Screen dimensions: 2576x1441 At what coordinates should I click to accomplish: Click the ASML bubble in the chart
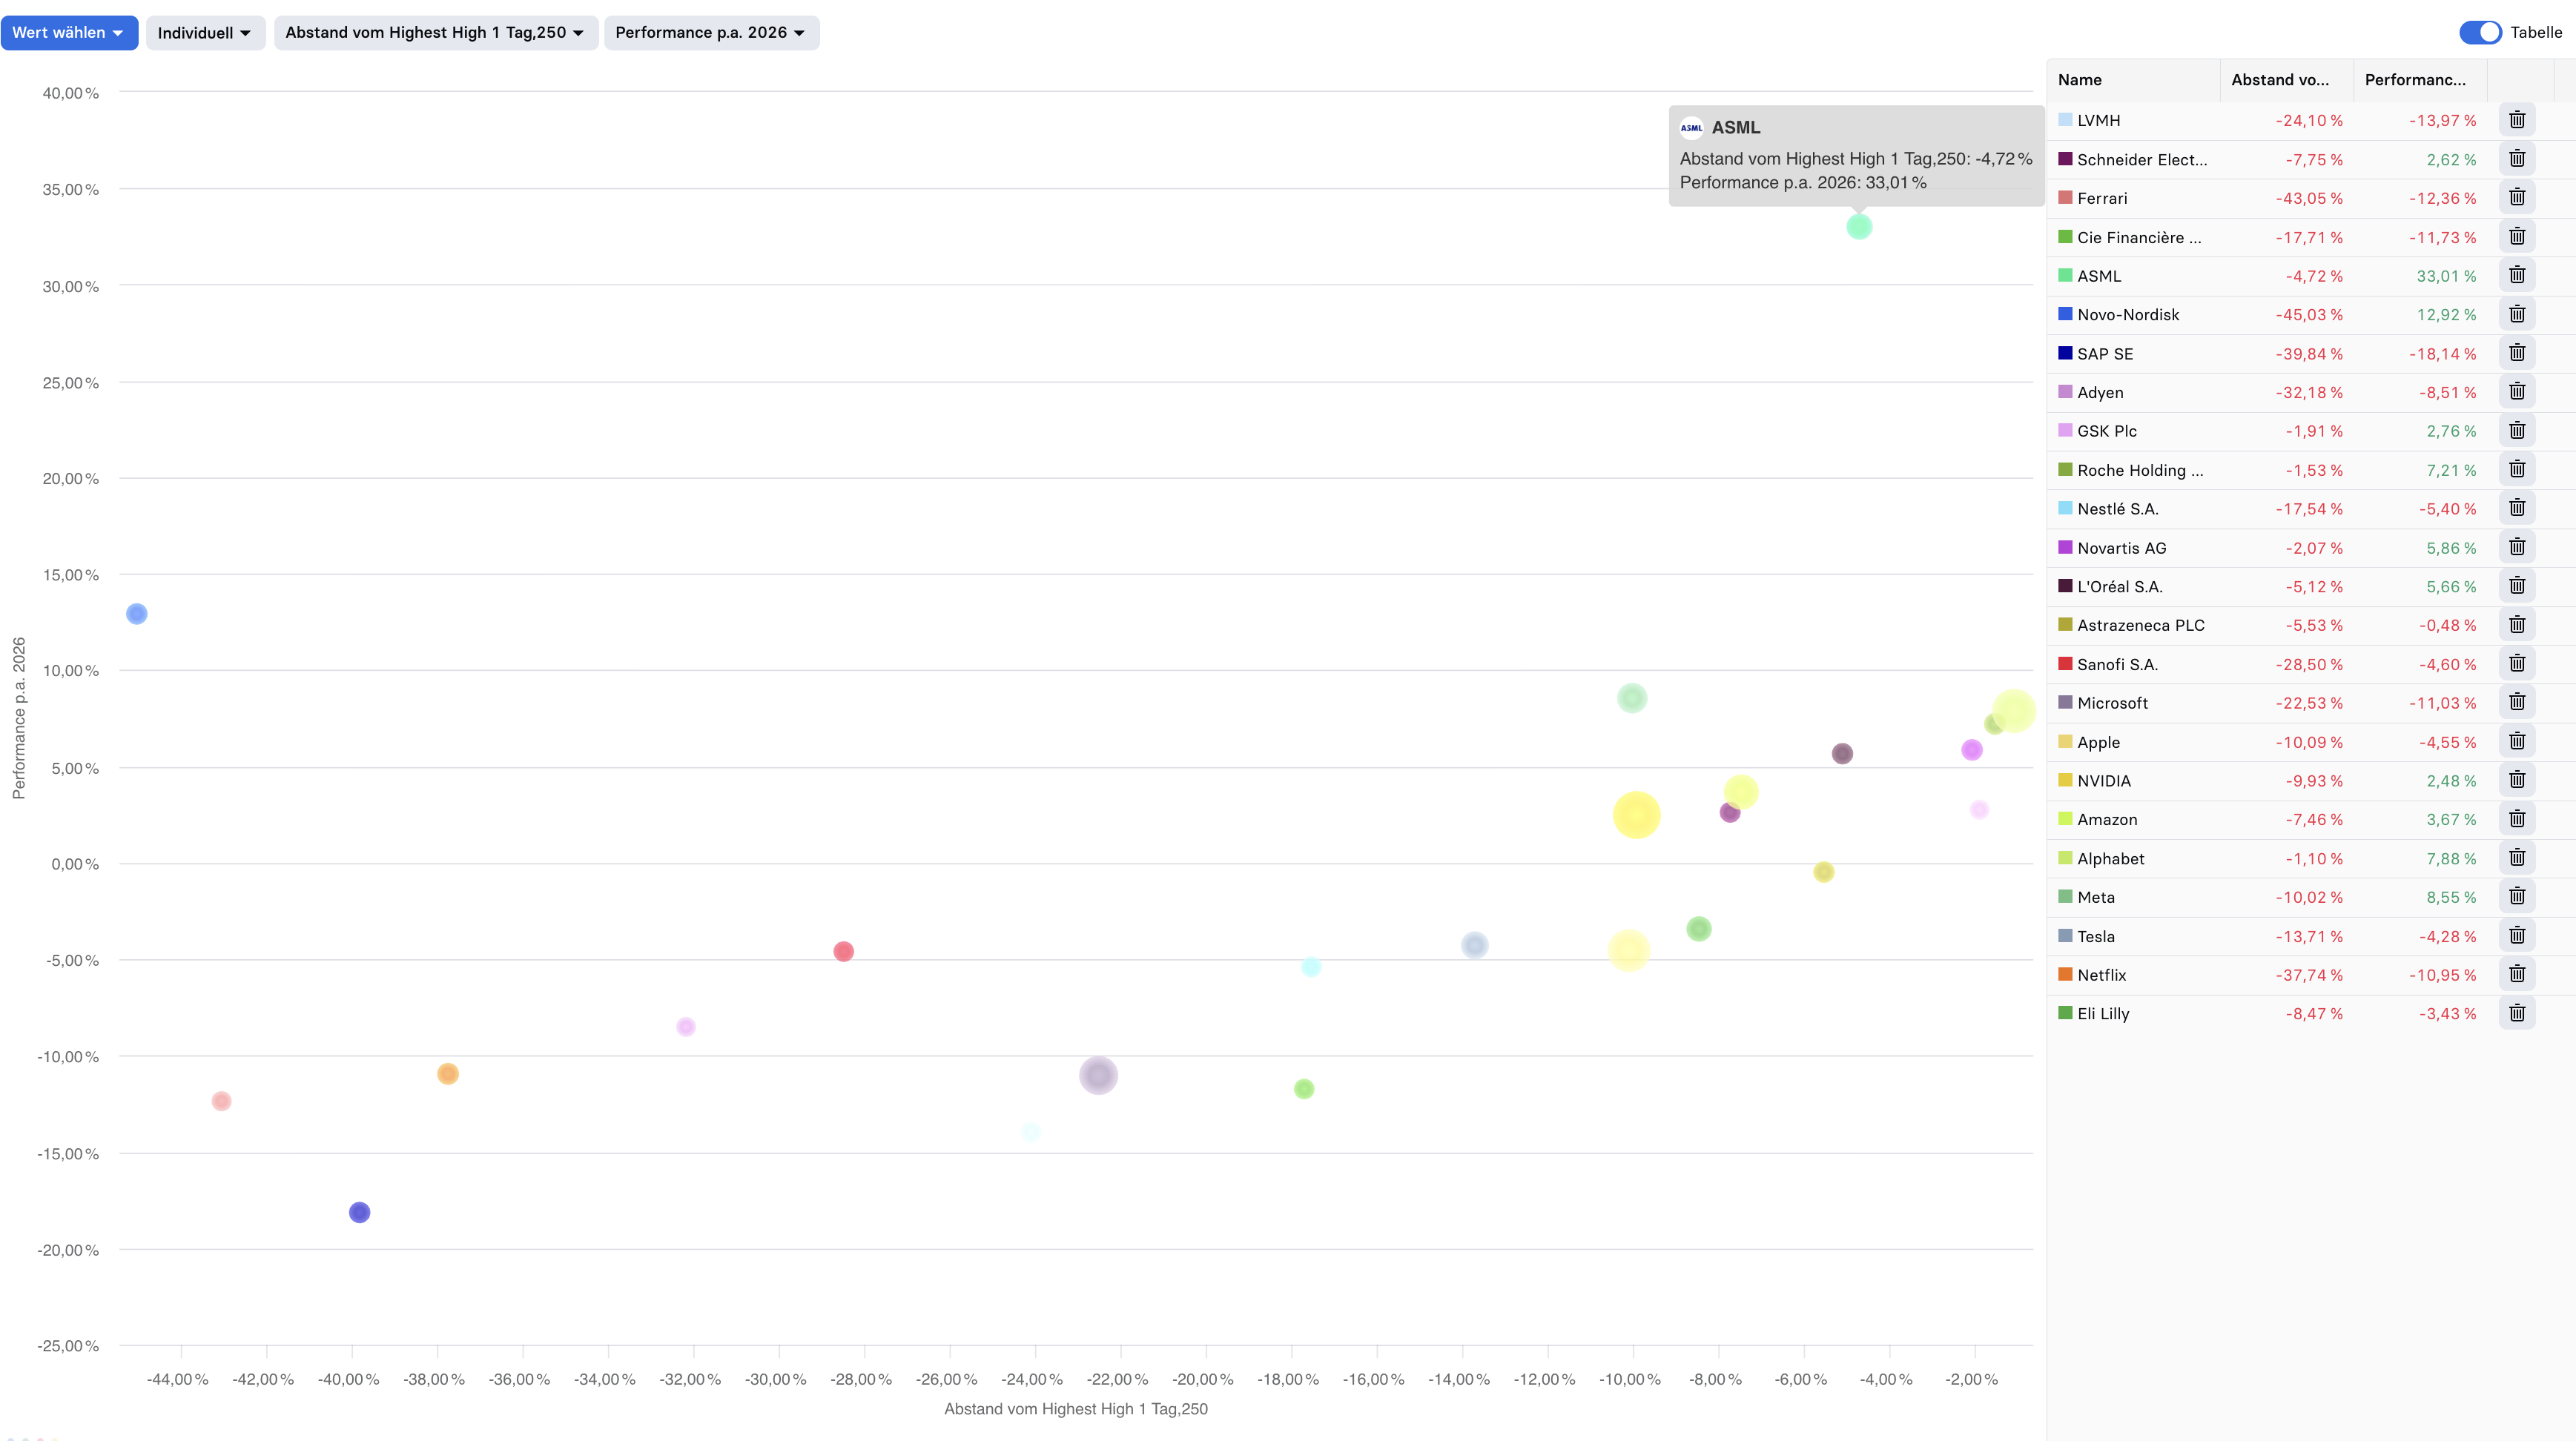point(1859,227)
